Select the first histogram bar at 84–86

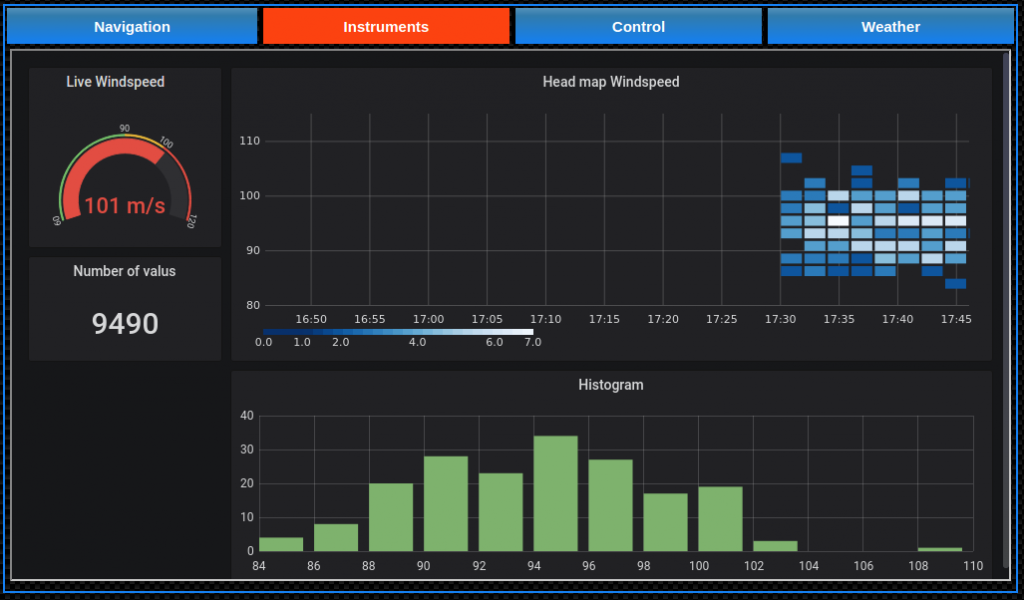click(x=281, y=544)
